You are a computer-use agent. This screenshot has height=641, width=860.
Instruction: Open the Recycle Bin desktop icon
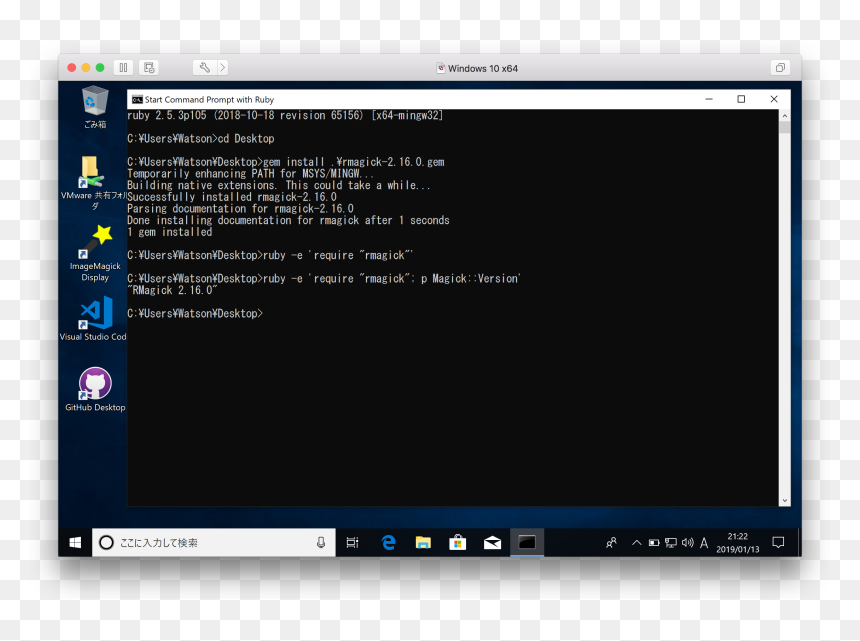pos(95,107)
